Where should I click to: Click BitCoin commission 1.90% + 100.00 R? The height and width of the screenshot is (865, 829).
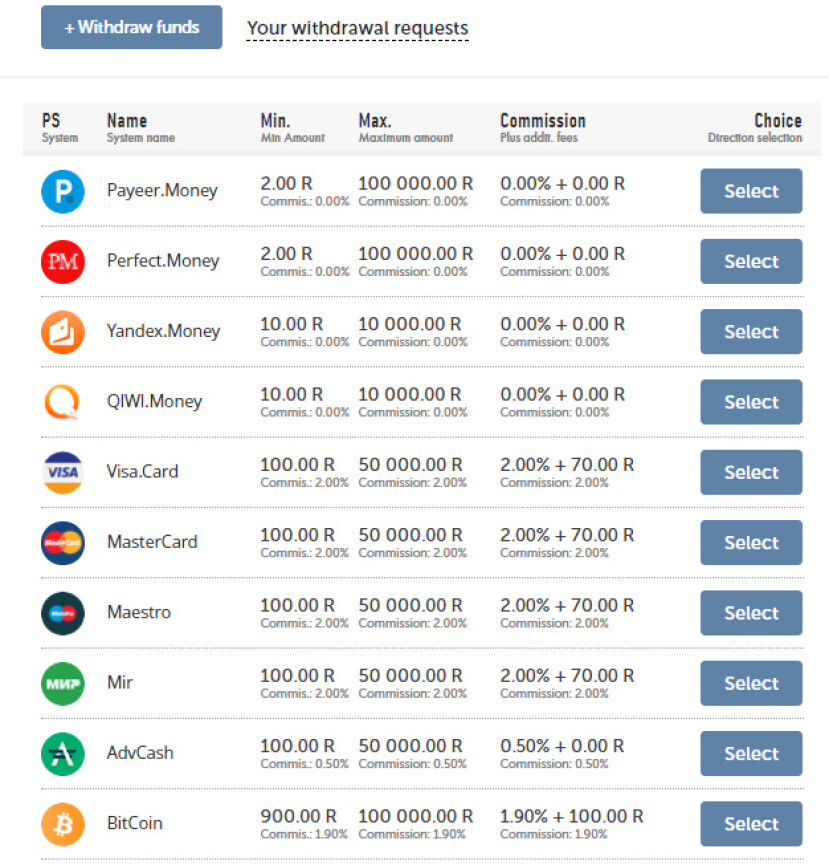571,816
